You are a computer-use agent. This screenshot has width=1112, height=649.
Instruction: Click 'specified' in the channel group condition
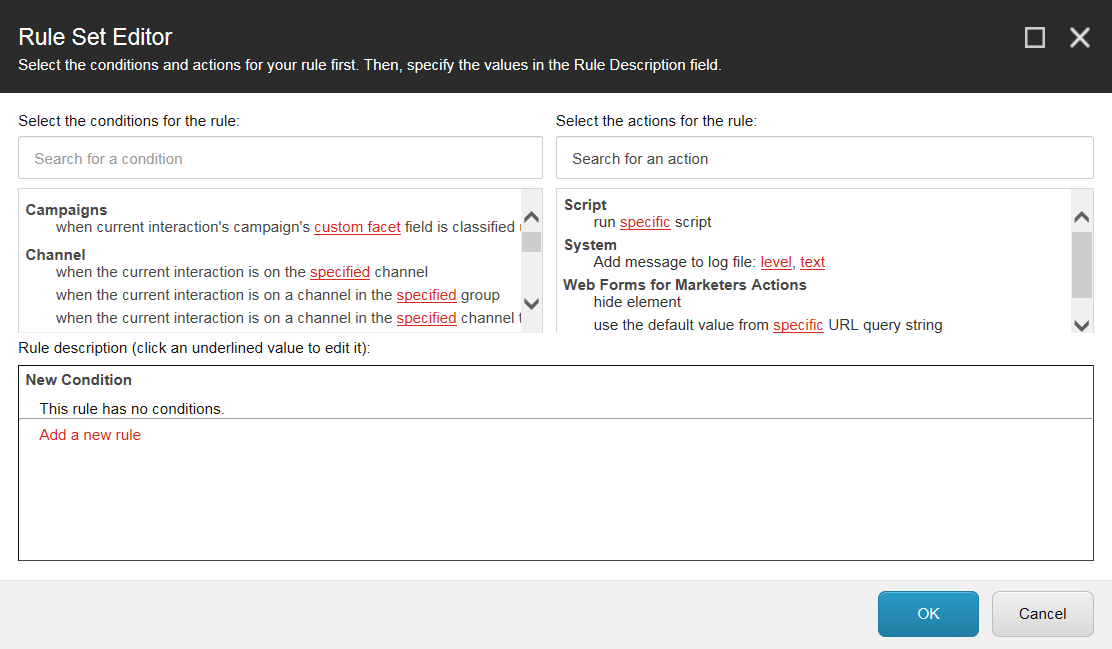click(427, 295)
